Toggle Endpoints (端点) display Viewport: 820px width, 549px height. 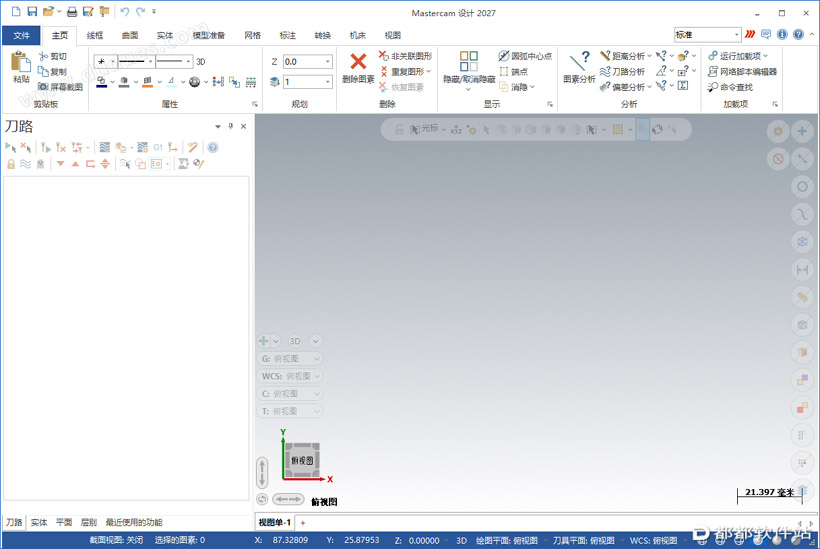click(x=513, y=71)
